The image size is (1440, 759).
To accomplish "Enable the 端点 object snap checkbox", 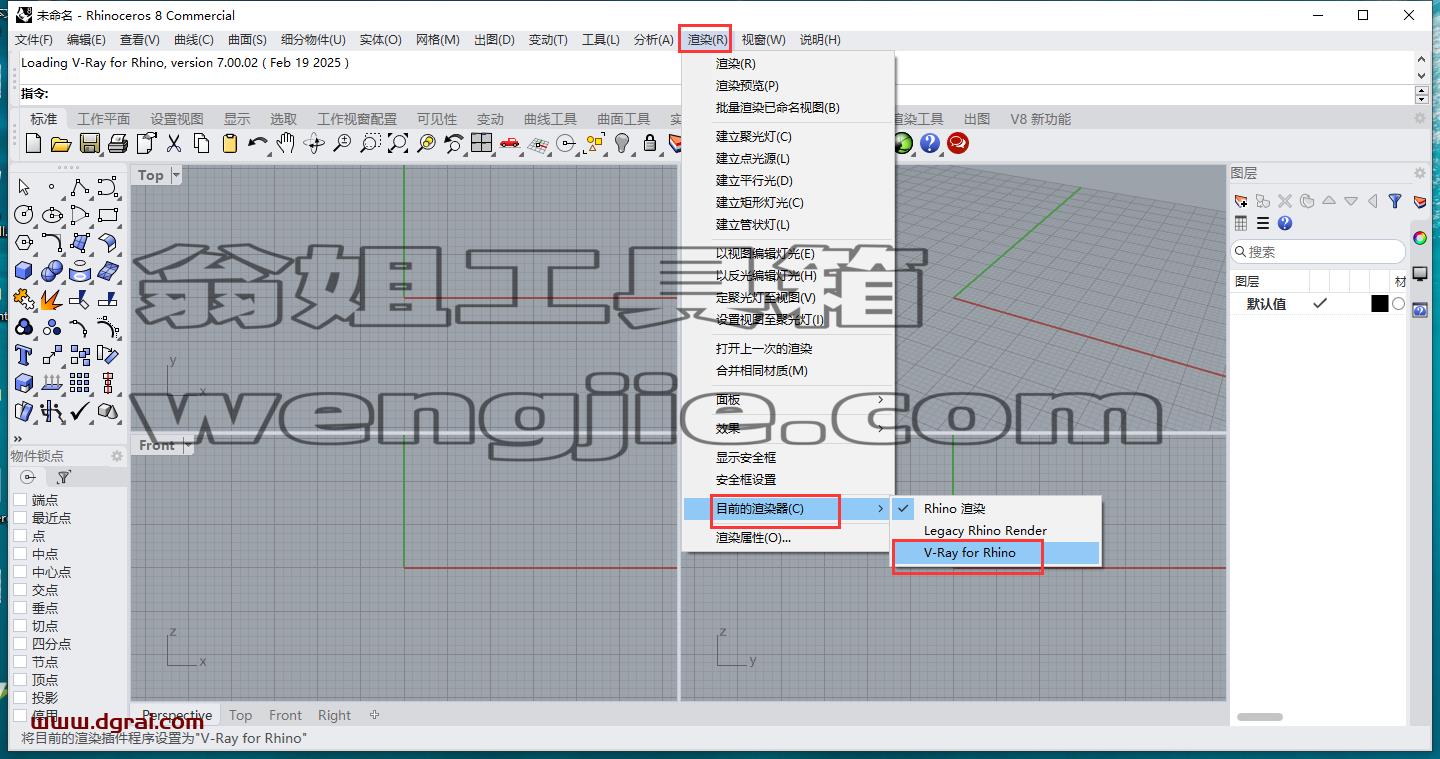I will (20, 500).
